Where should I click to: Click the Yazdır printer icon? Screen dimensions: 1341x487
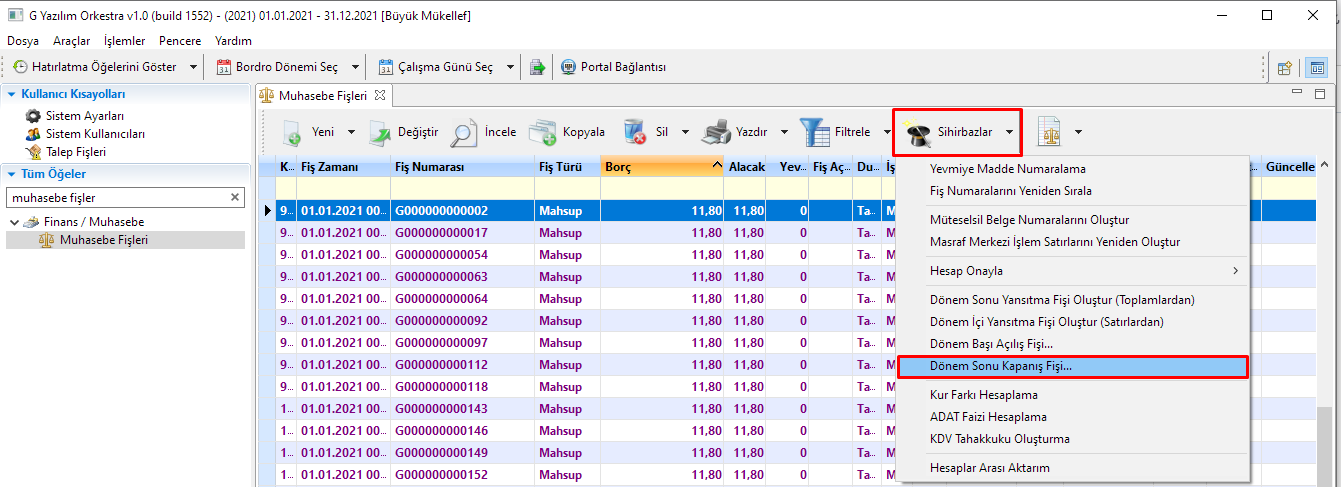point(716,132)
